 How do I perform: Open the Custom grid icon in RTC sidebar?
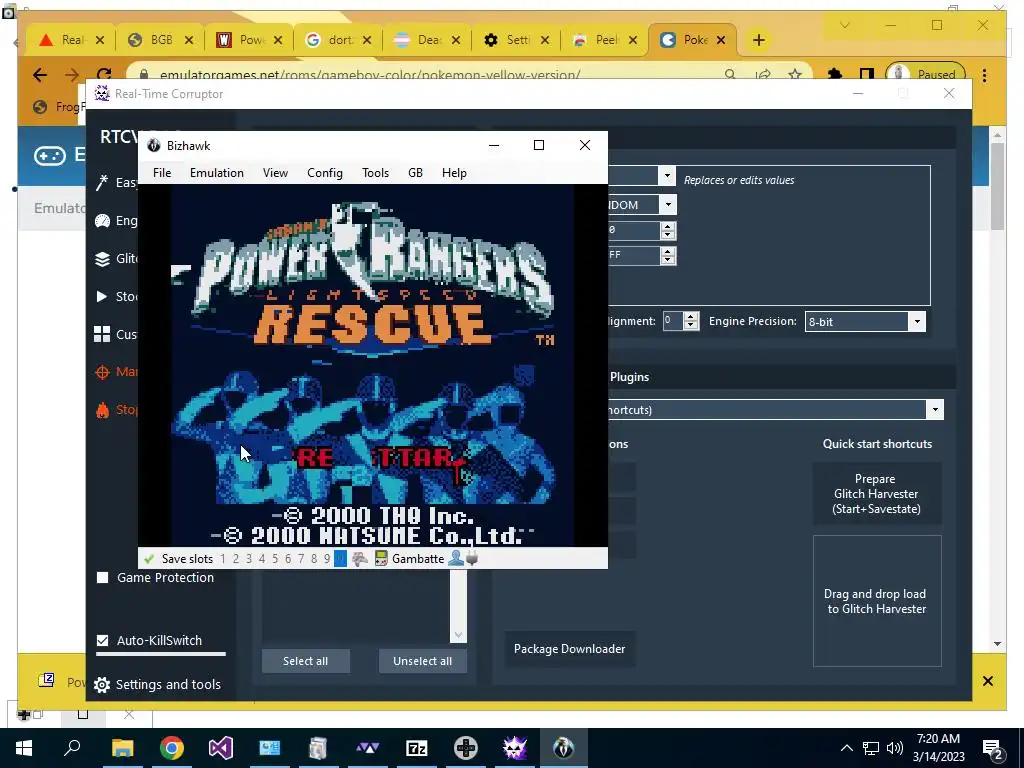[x=102, y=334]
